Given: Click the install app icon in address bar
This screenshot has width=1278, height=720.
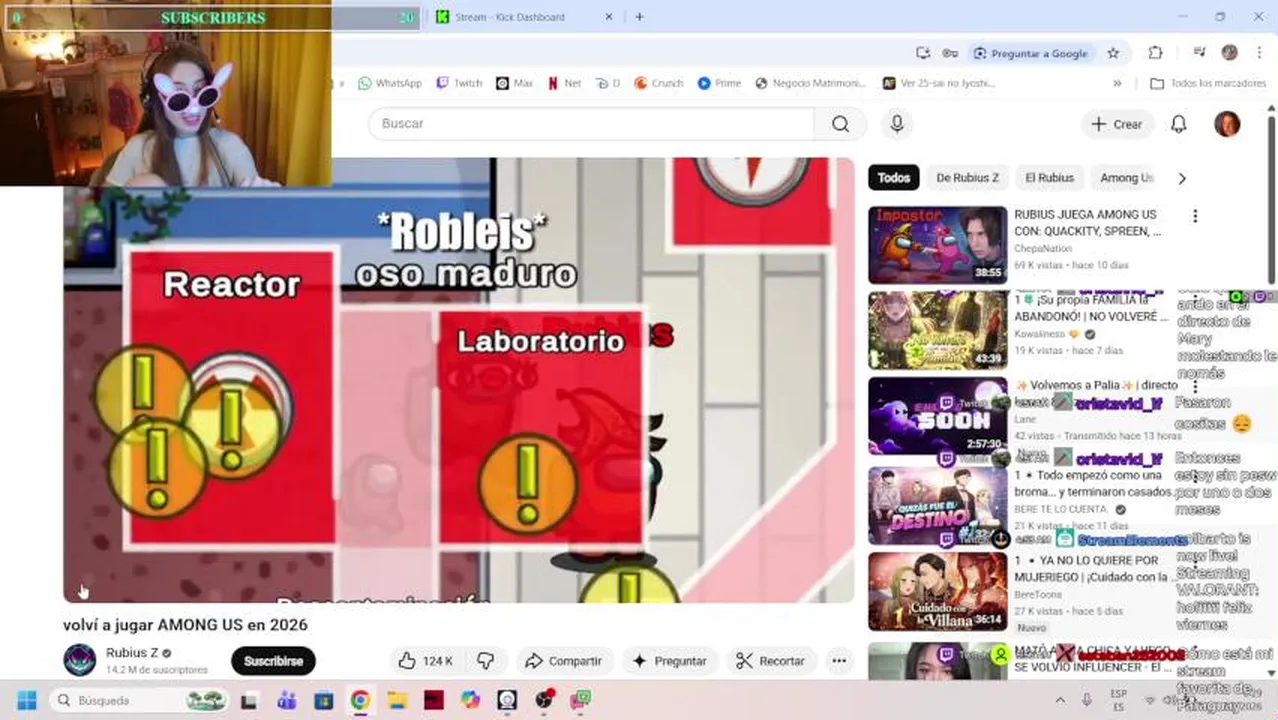Looking at the screenshot, I should [923, 53].
